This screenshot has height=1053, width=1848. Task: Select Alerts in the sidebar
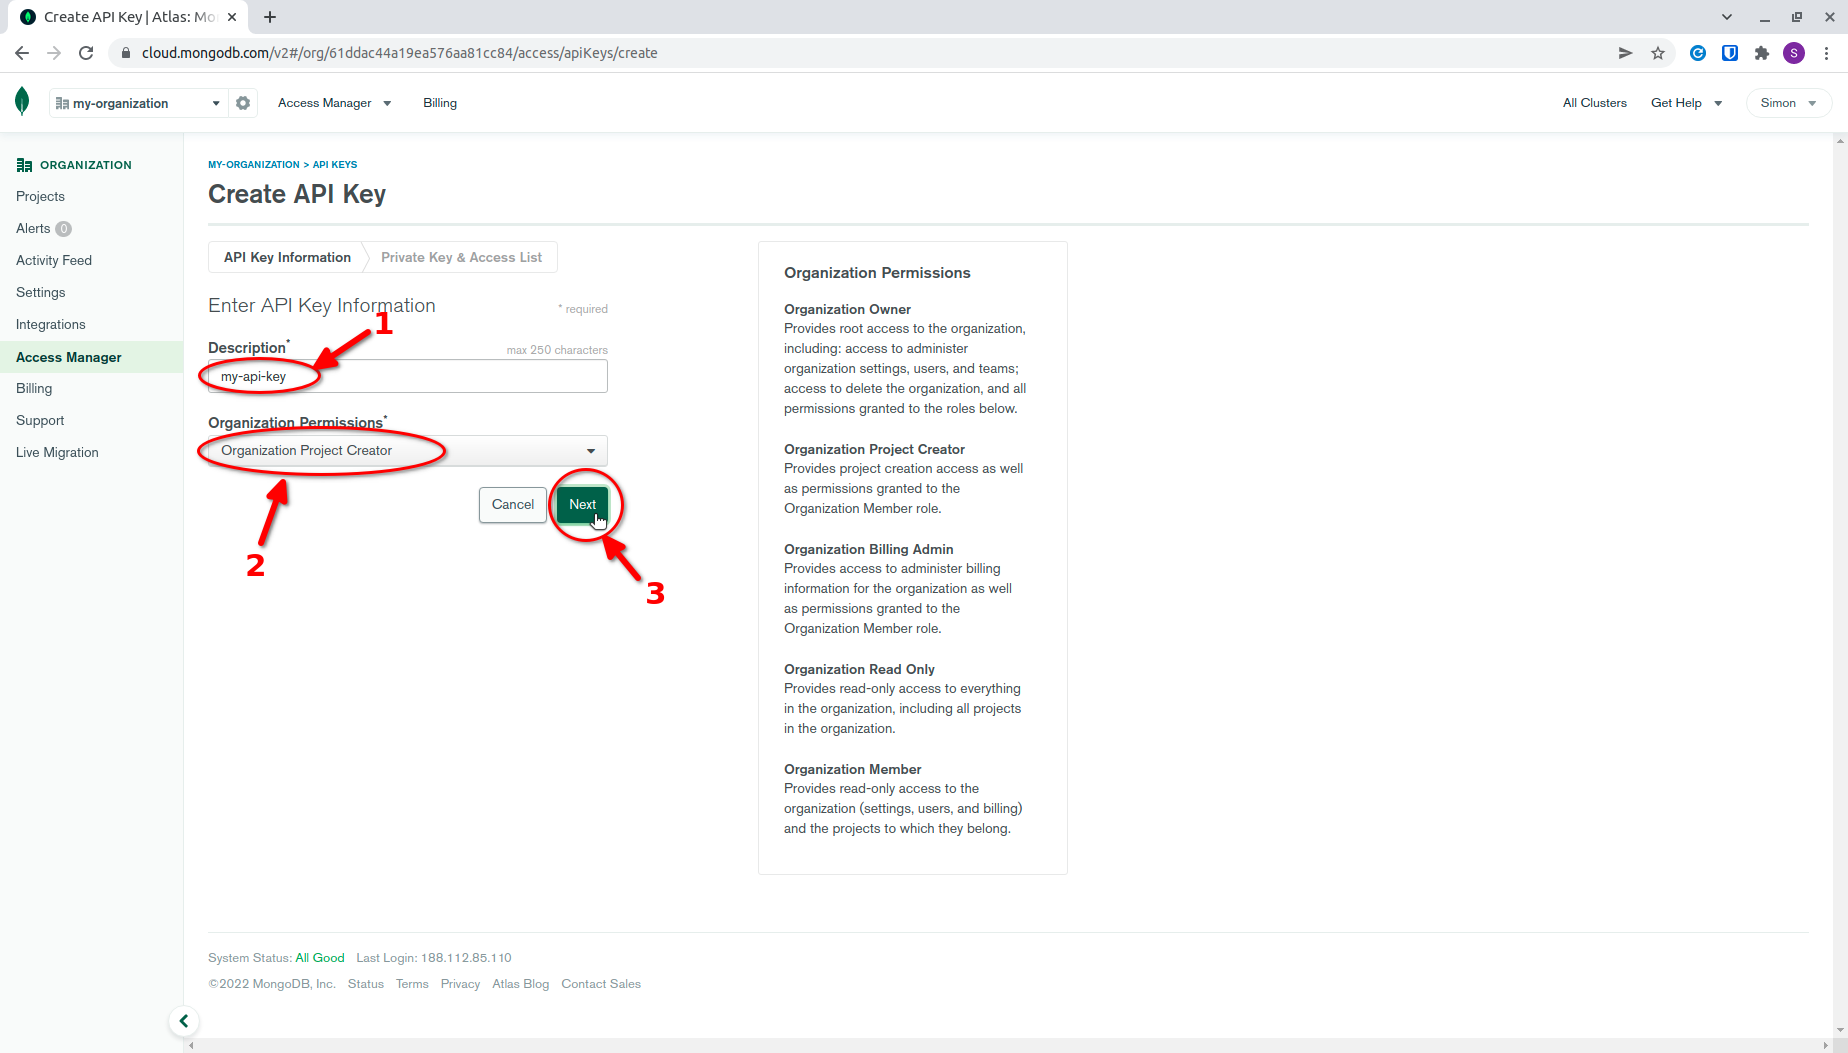pyautogui.click(x=33, y=228)
